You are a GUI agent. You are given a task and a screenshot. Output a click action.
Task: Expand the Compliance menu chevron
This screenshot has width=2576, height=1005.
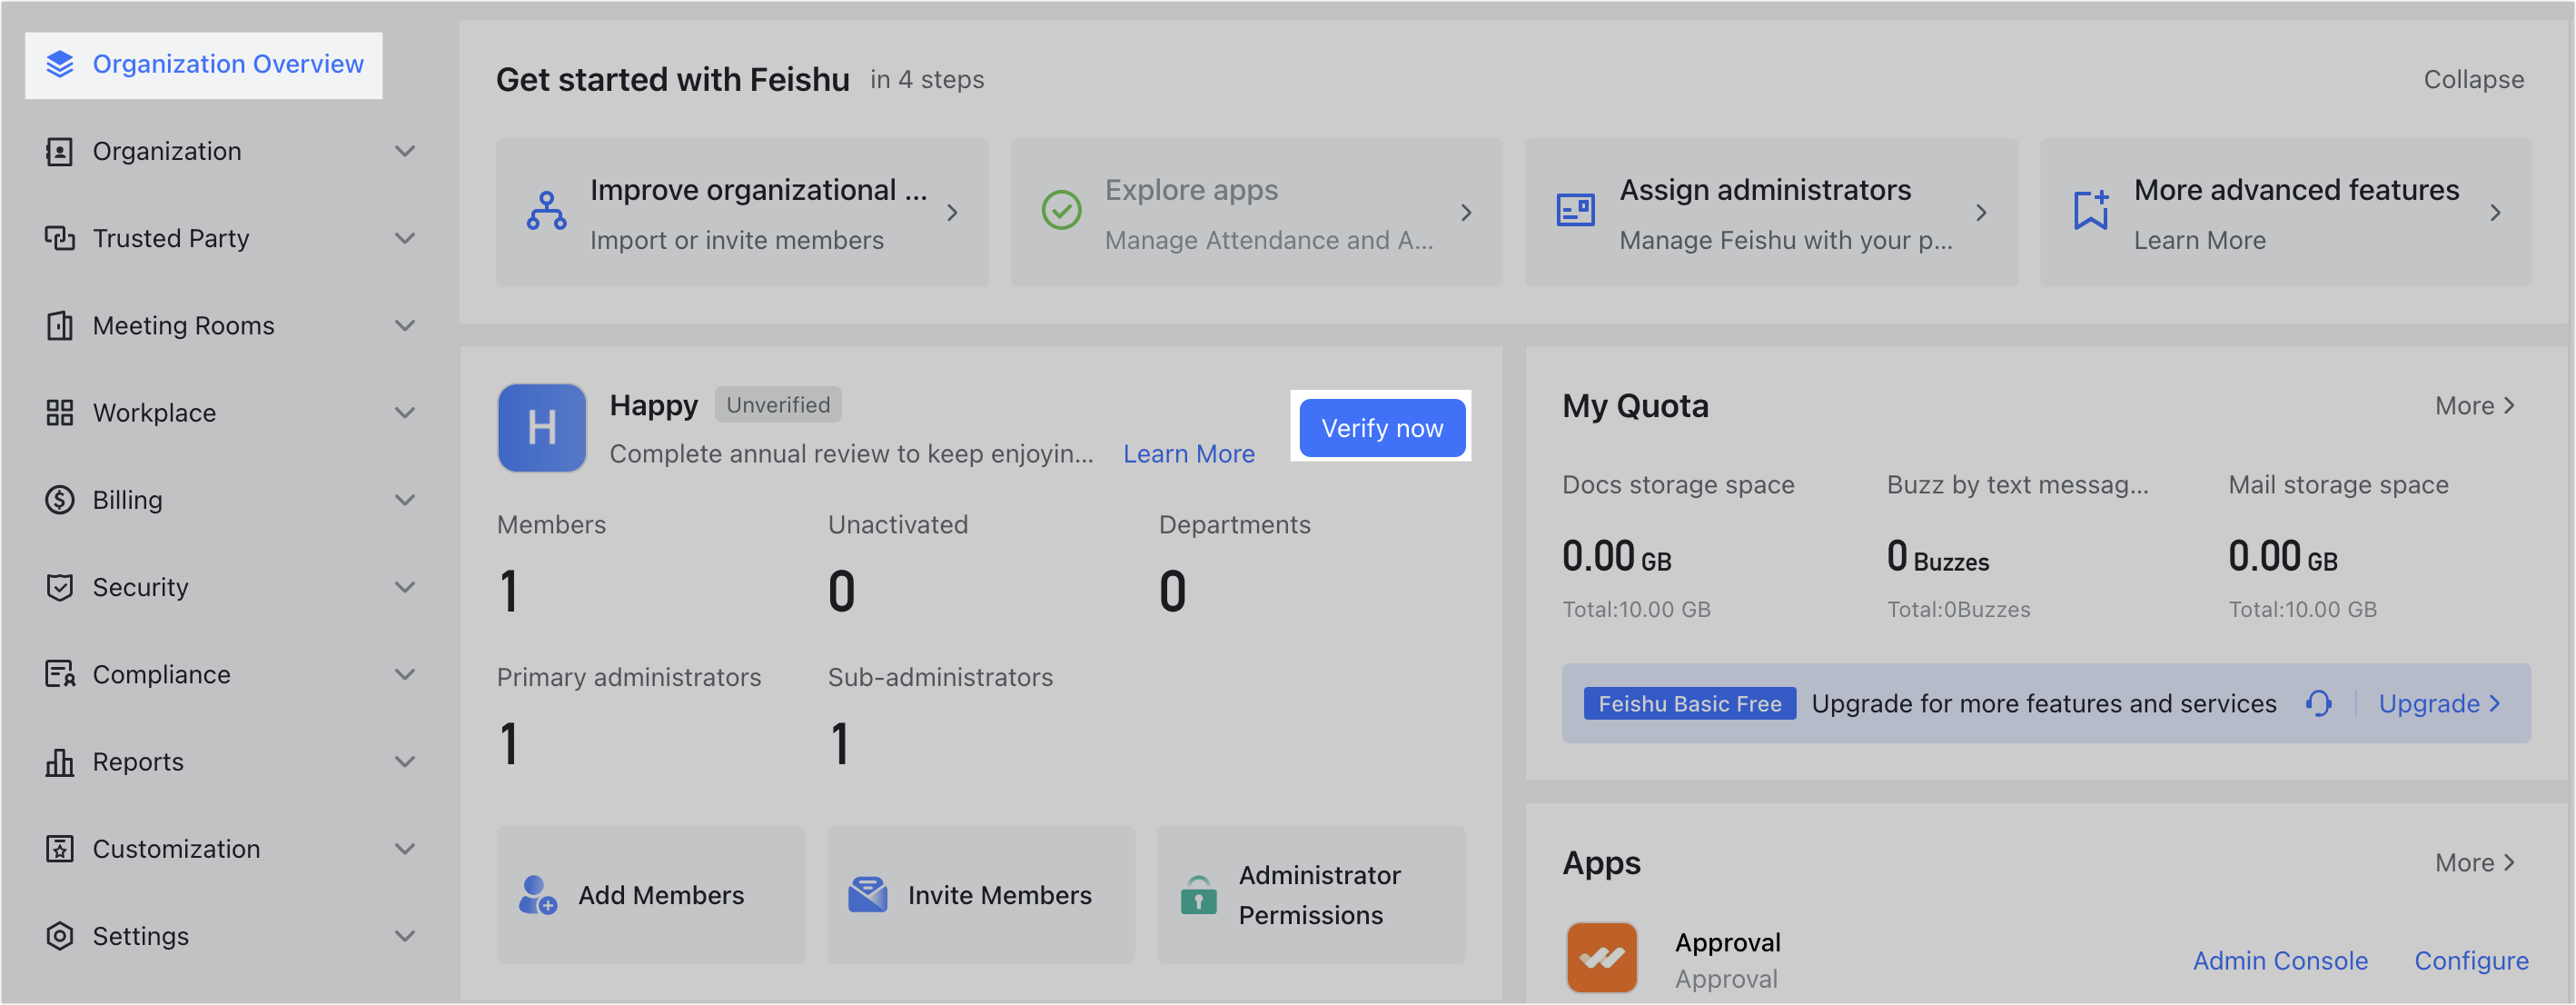[x=404, y=674]
